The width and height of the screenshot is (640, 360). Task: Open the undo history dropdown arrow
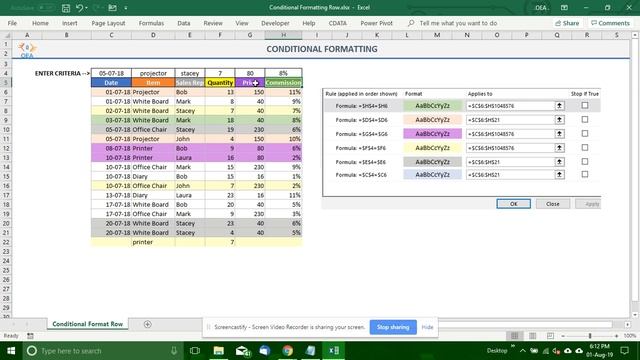(x=86, y=8)
